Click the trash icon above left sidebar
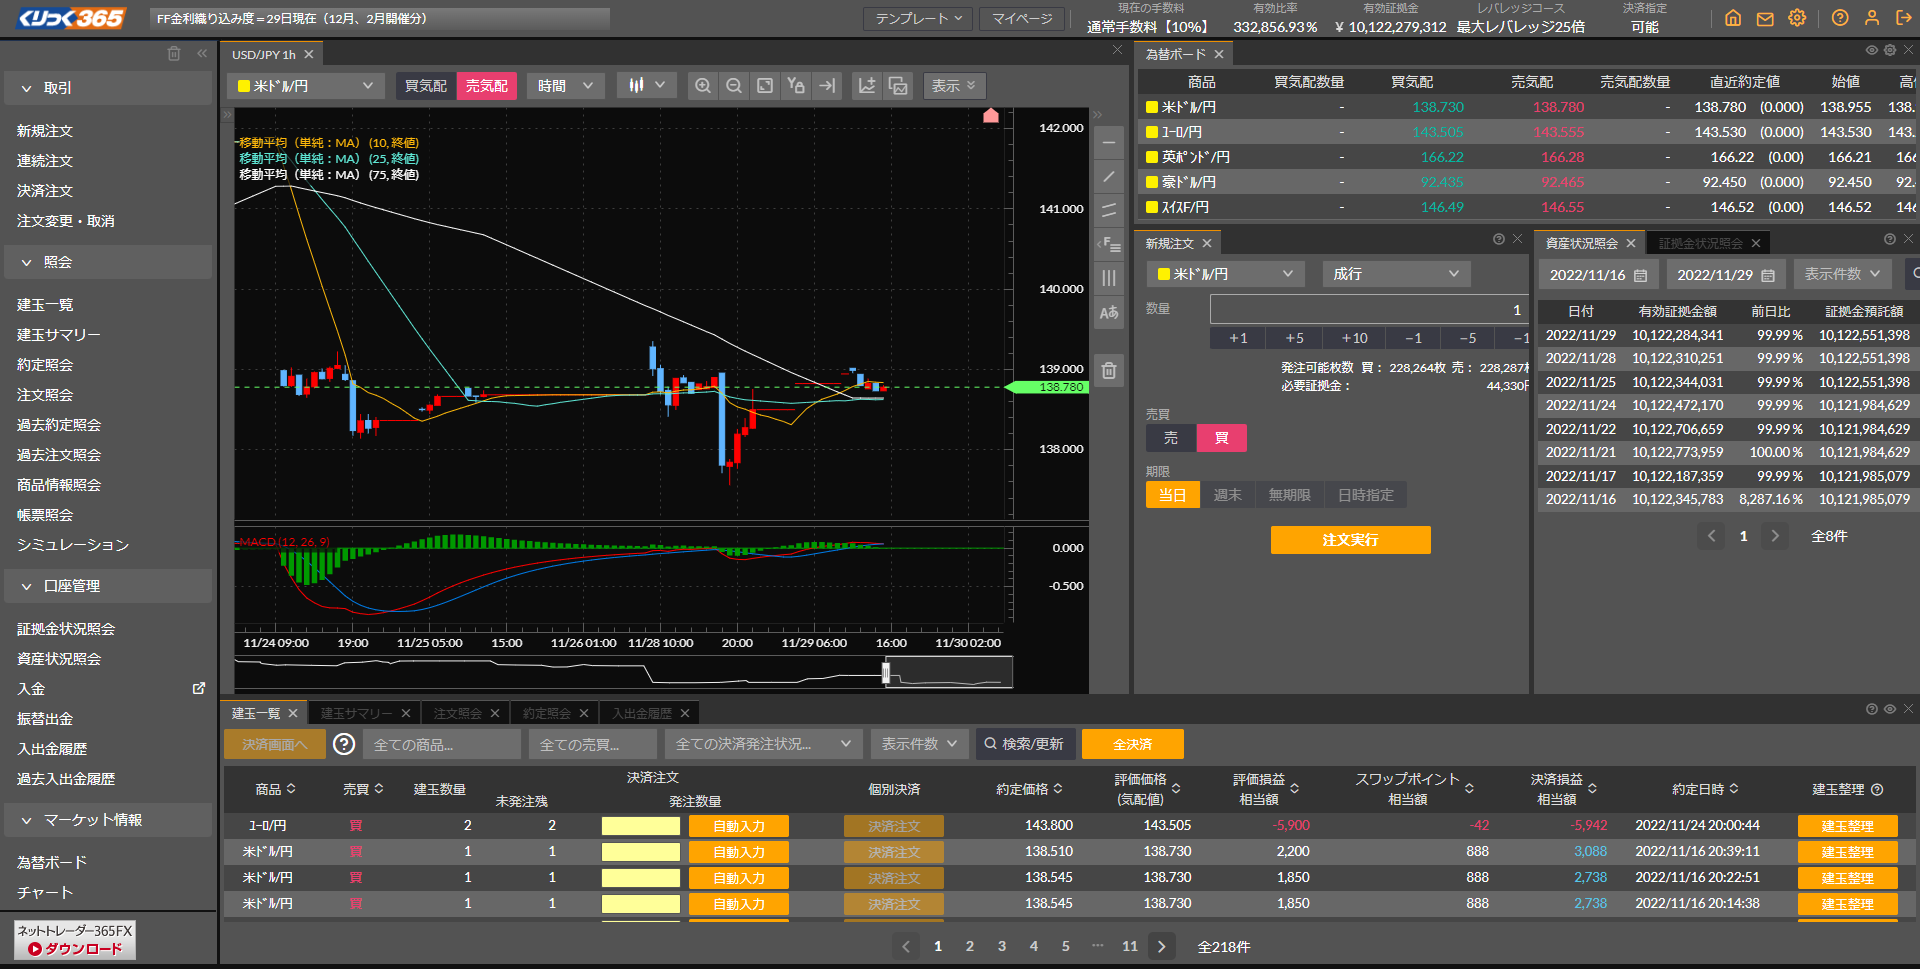The height and width of the screenshot is (969, 1920). pos(174,53)
